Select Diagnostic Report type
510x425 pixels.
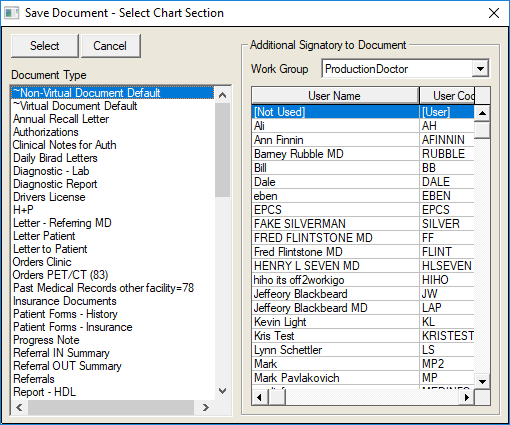tap(113, 184)
